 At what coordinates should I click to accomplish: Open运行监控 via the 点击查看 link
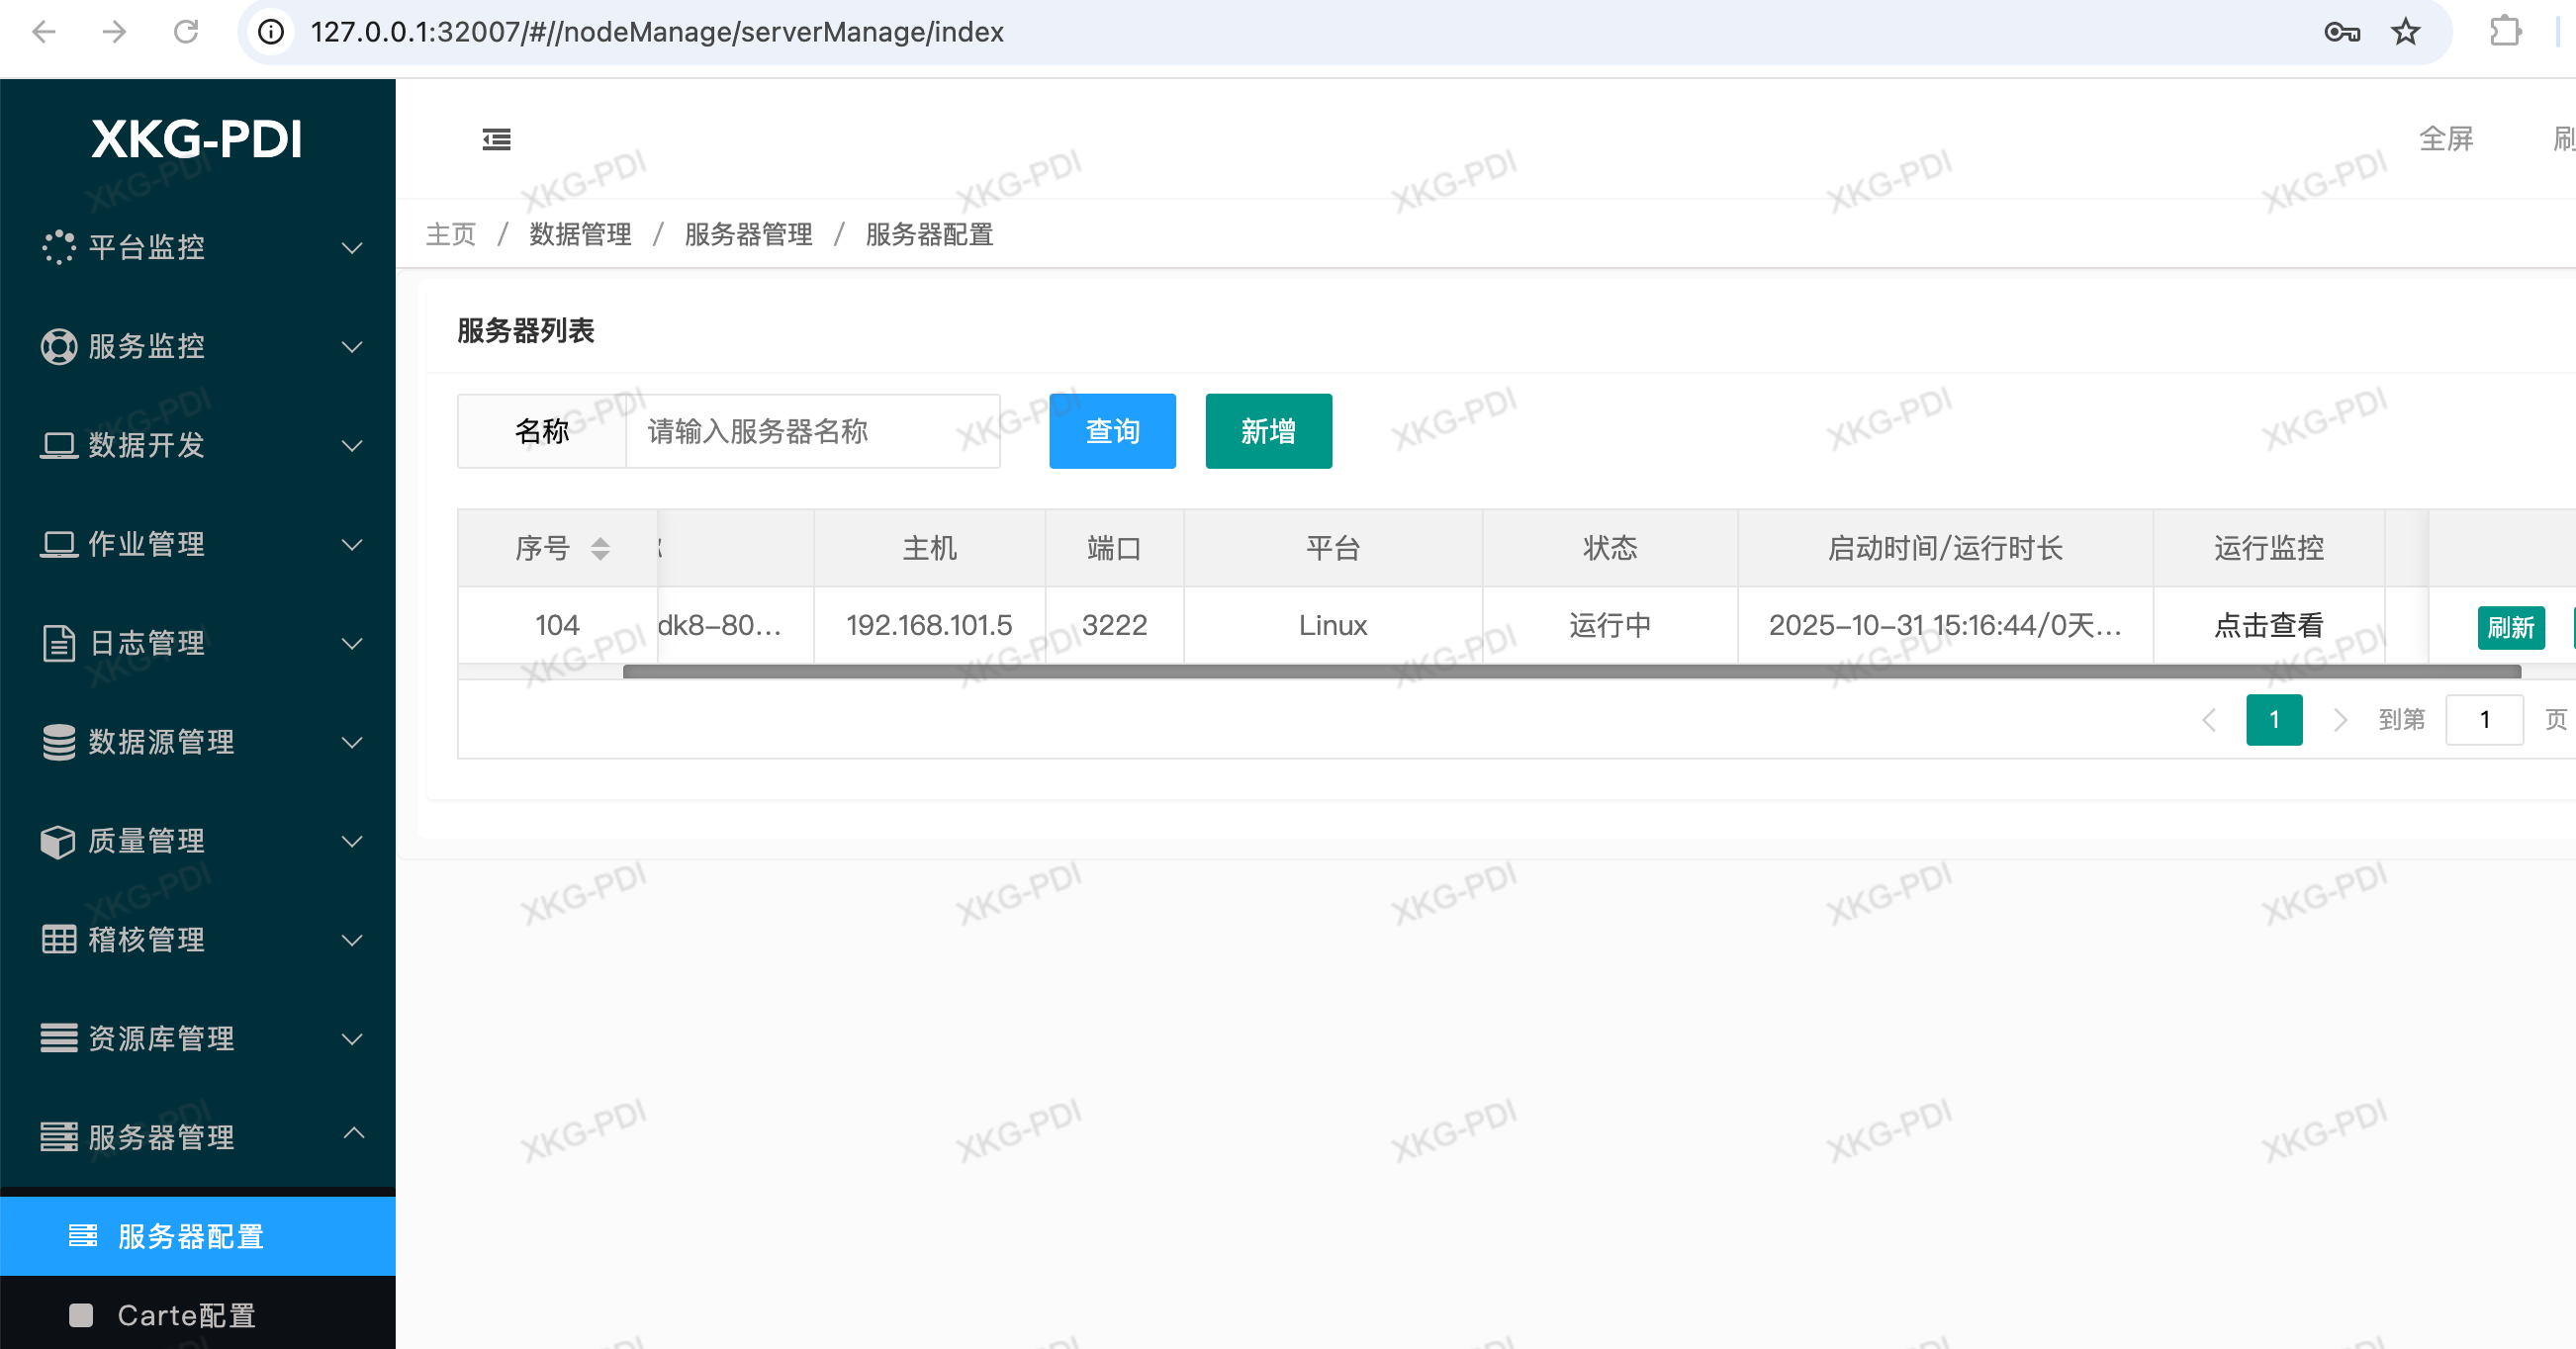pyautogui.click(x=2267, y=624)
